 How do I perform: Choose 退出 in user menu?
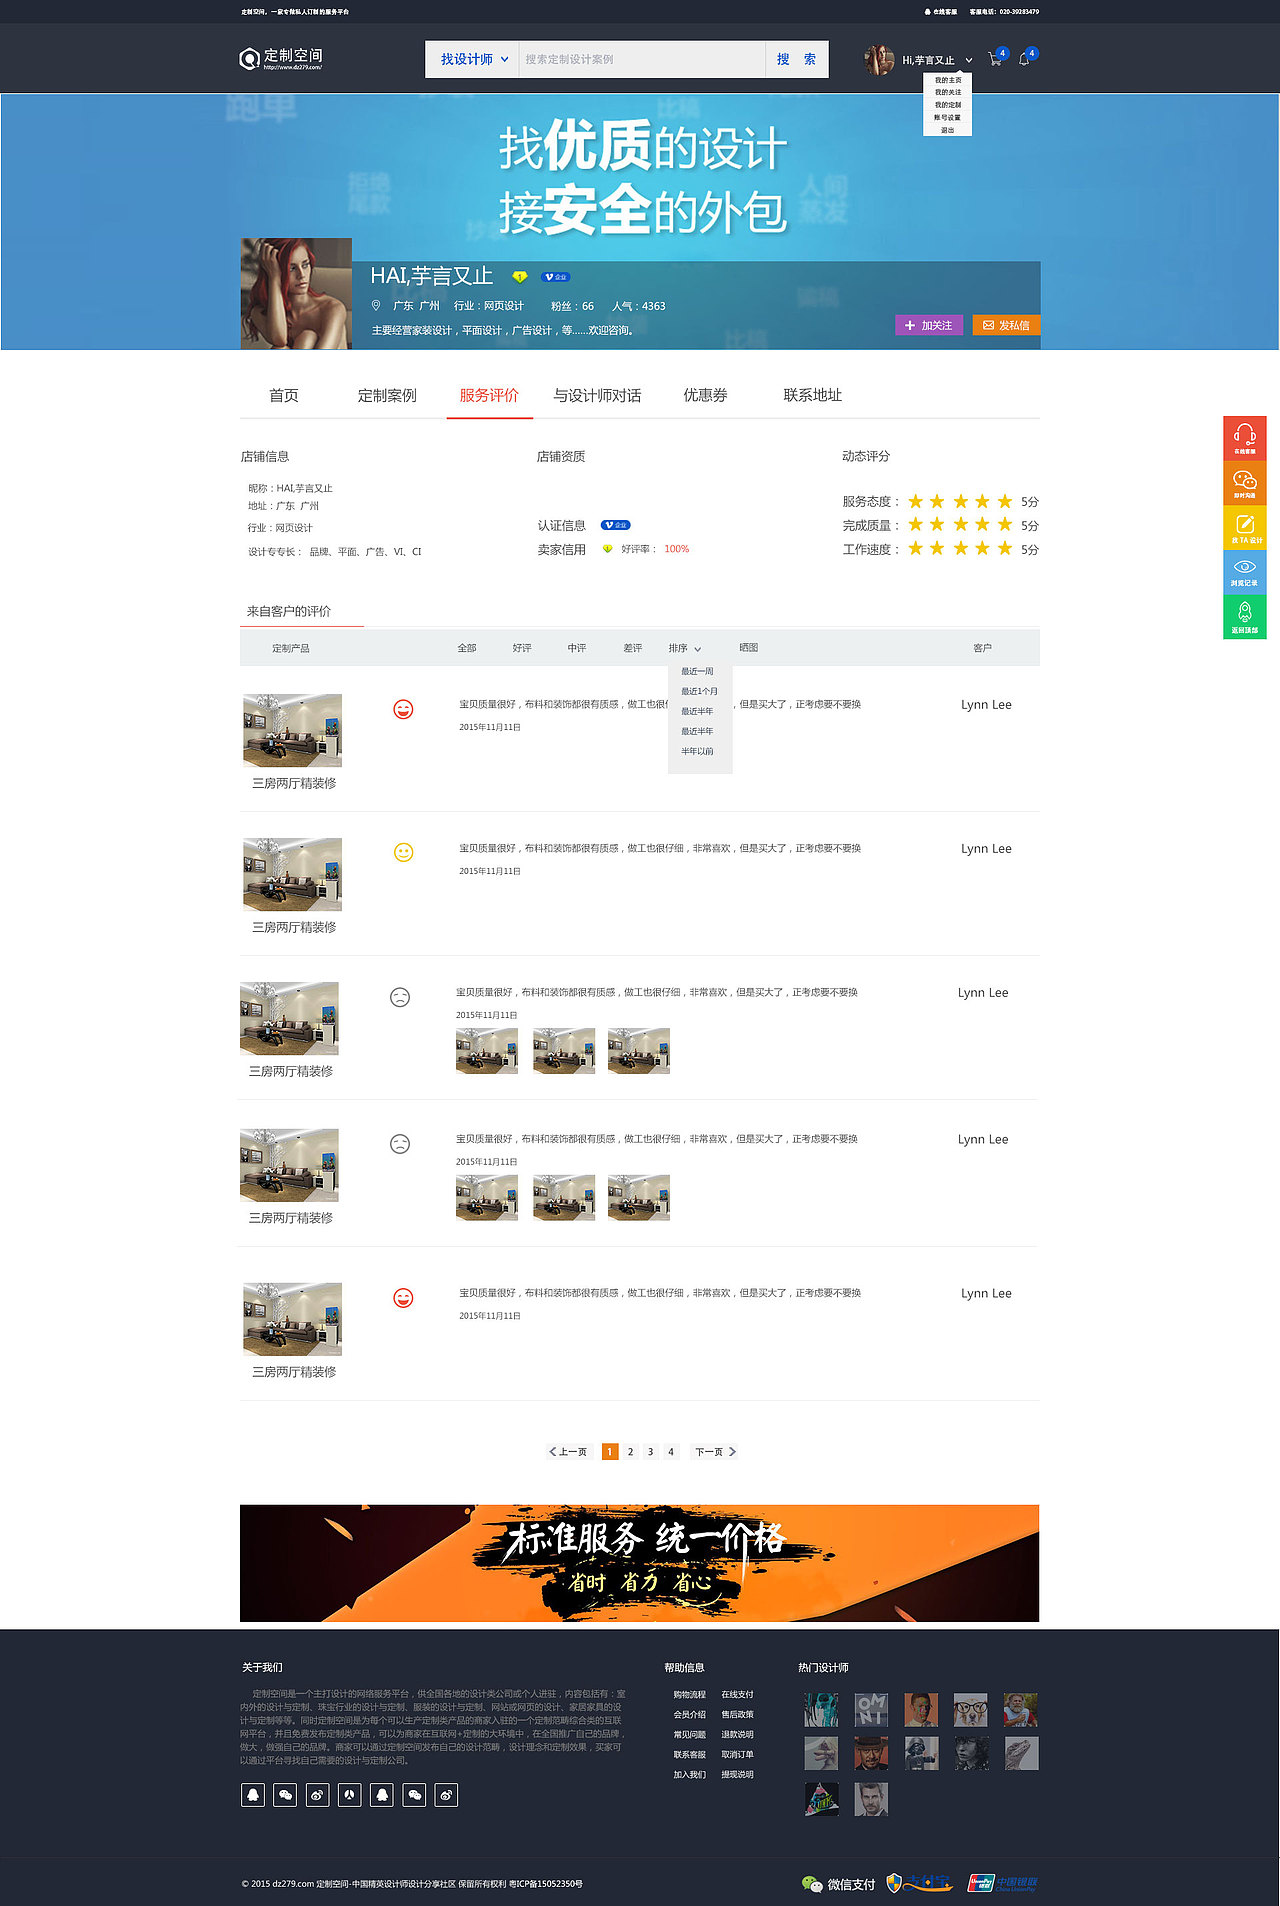coord(948,130)
